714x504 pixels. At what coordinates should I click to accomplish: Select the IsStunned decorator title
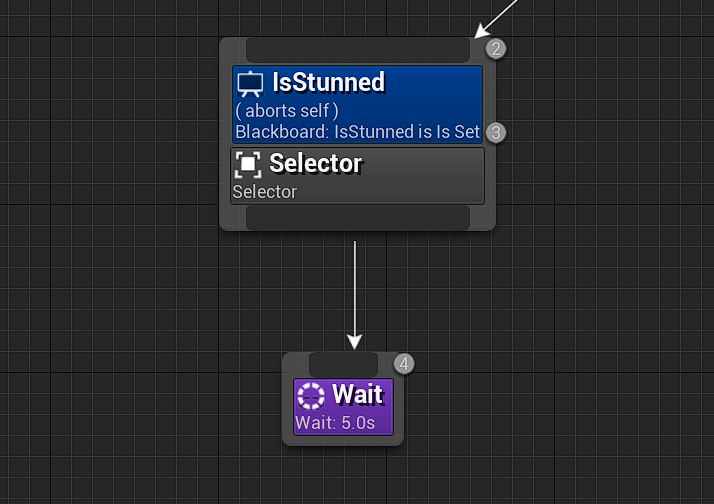(x=328, y=82)
